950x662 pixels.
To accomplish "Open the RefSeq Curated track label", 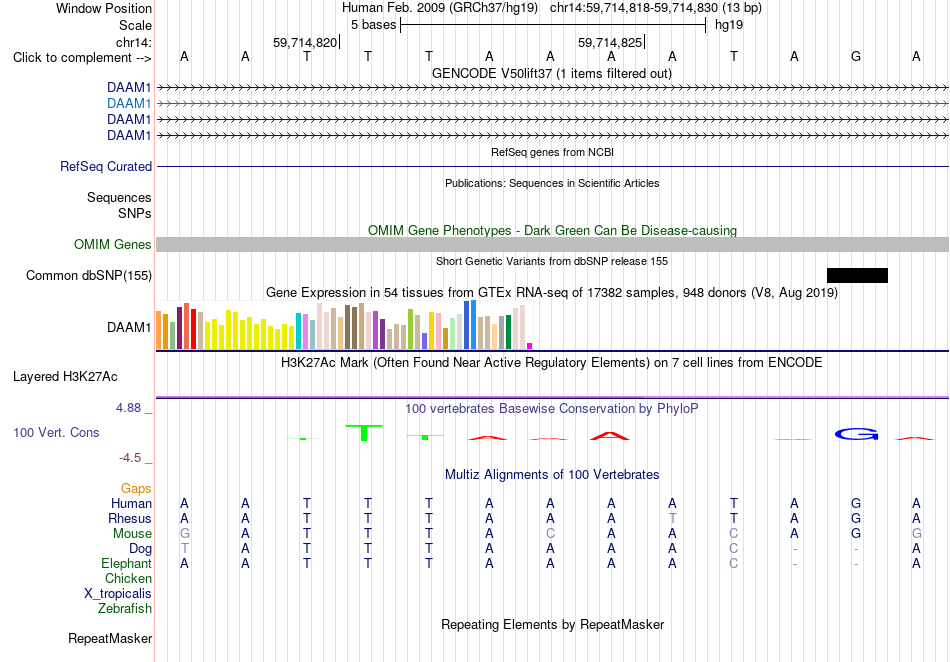I will tap(106, 167).
